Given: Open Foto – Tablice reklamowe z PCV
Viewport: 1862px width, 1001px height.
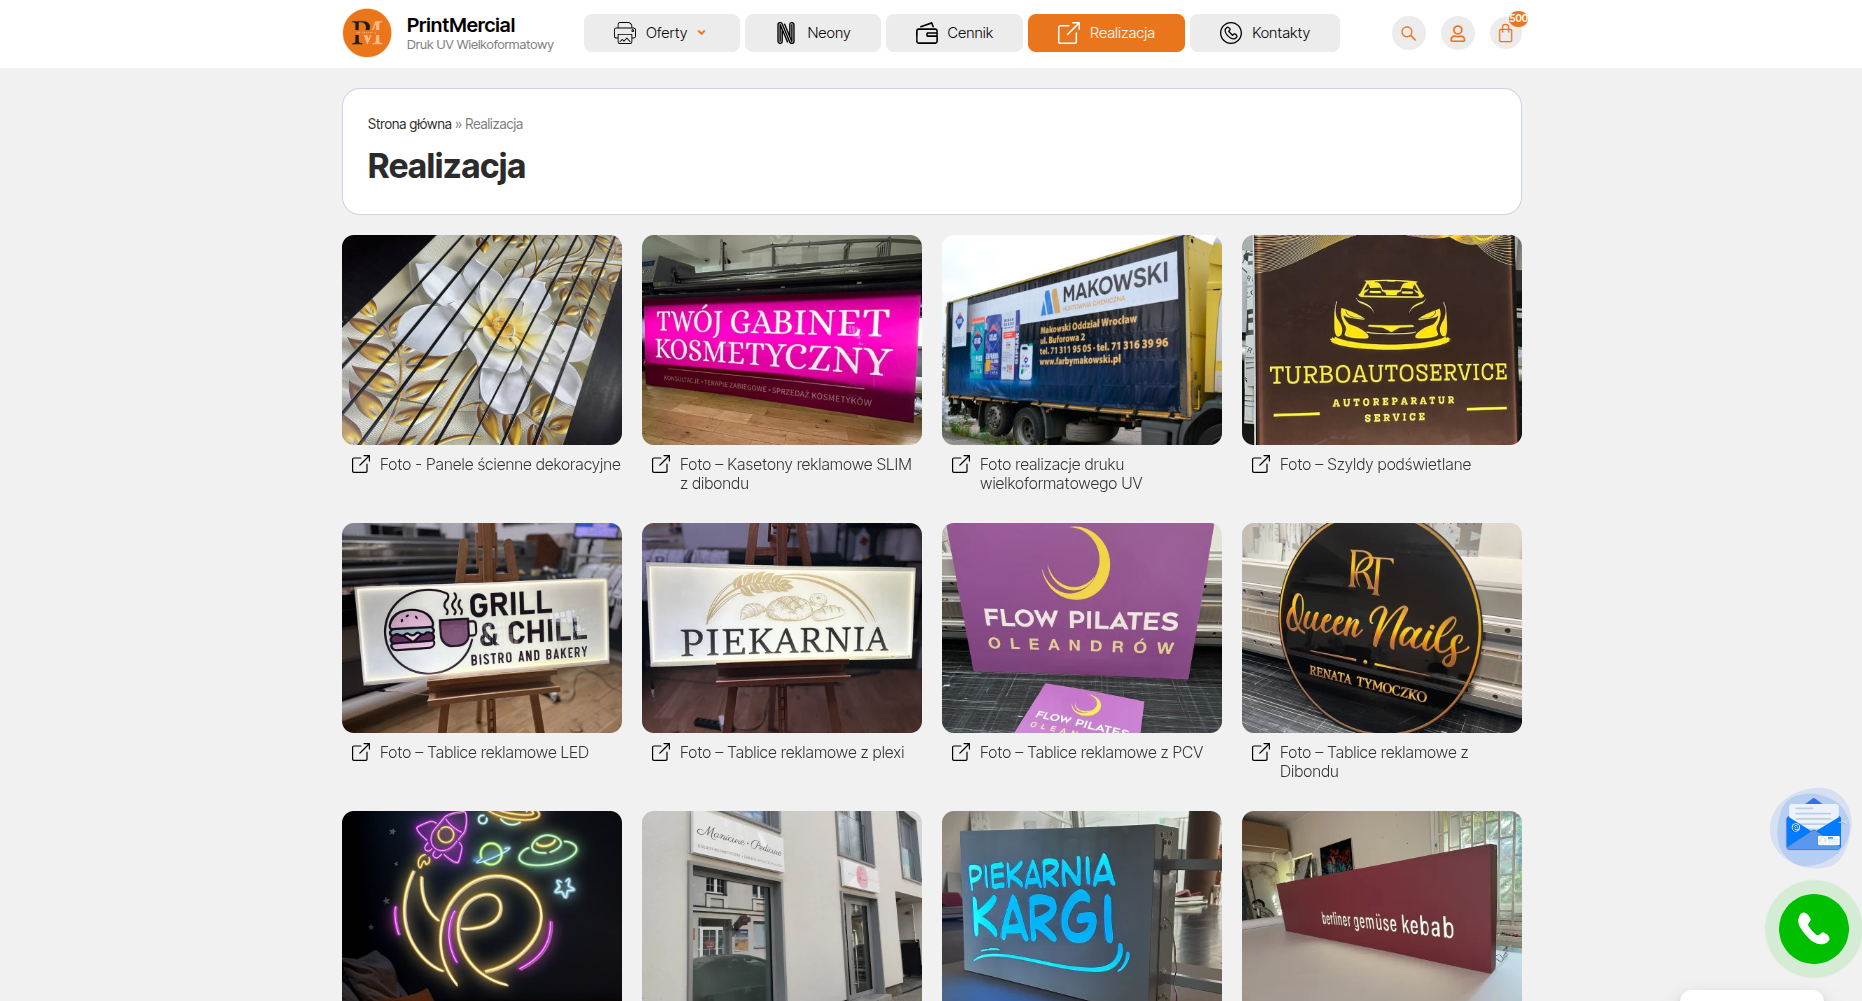Looking at the screenshot, I should [x=1091, y=752].
